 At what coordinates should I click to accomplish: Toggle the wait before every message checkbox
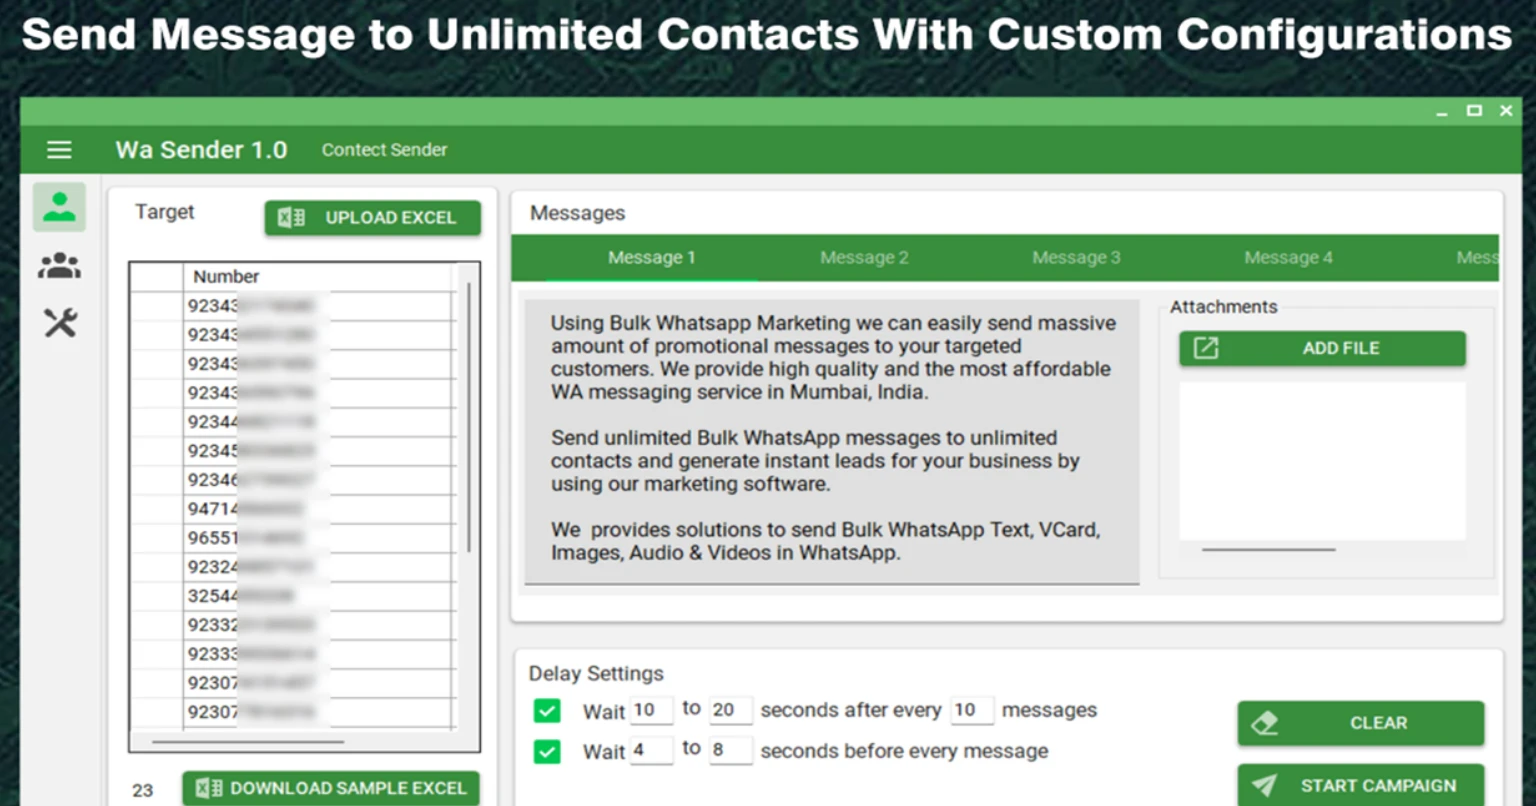coord(547,751)
